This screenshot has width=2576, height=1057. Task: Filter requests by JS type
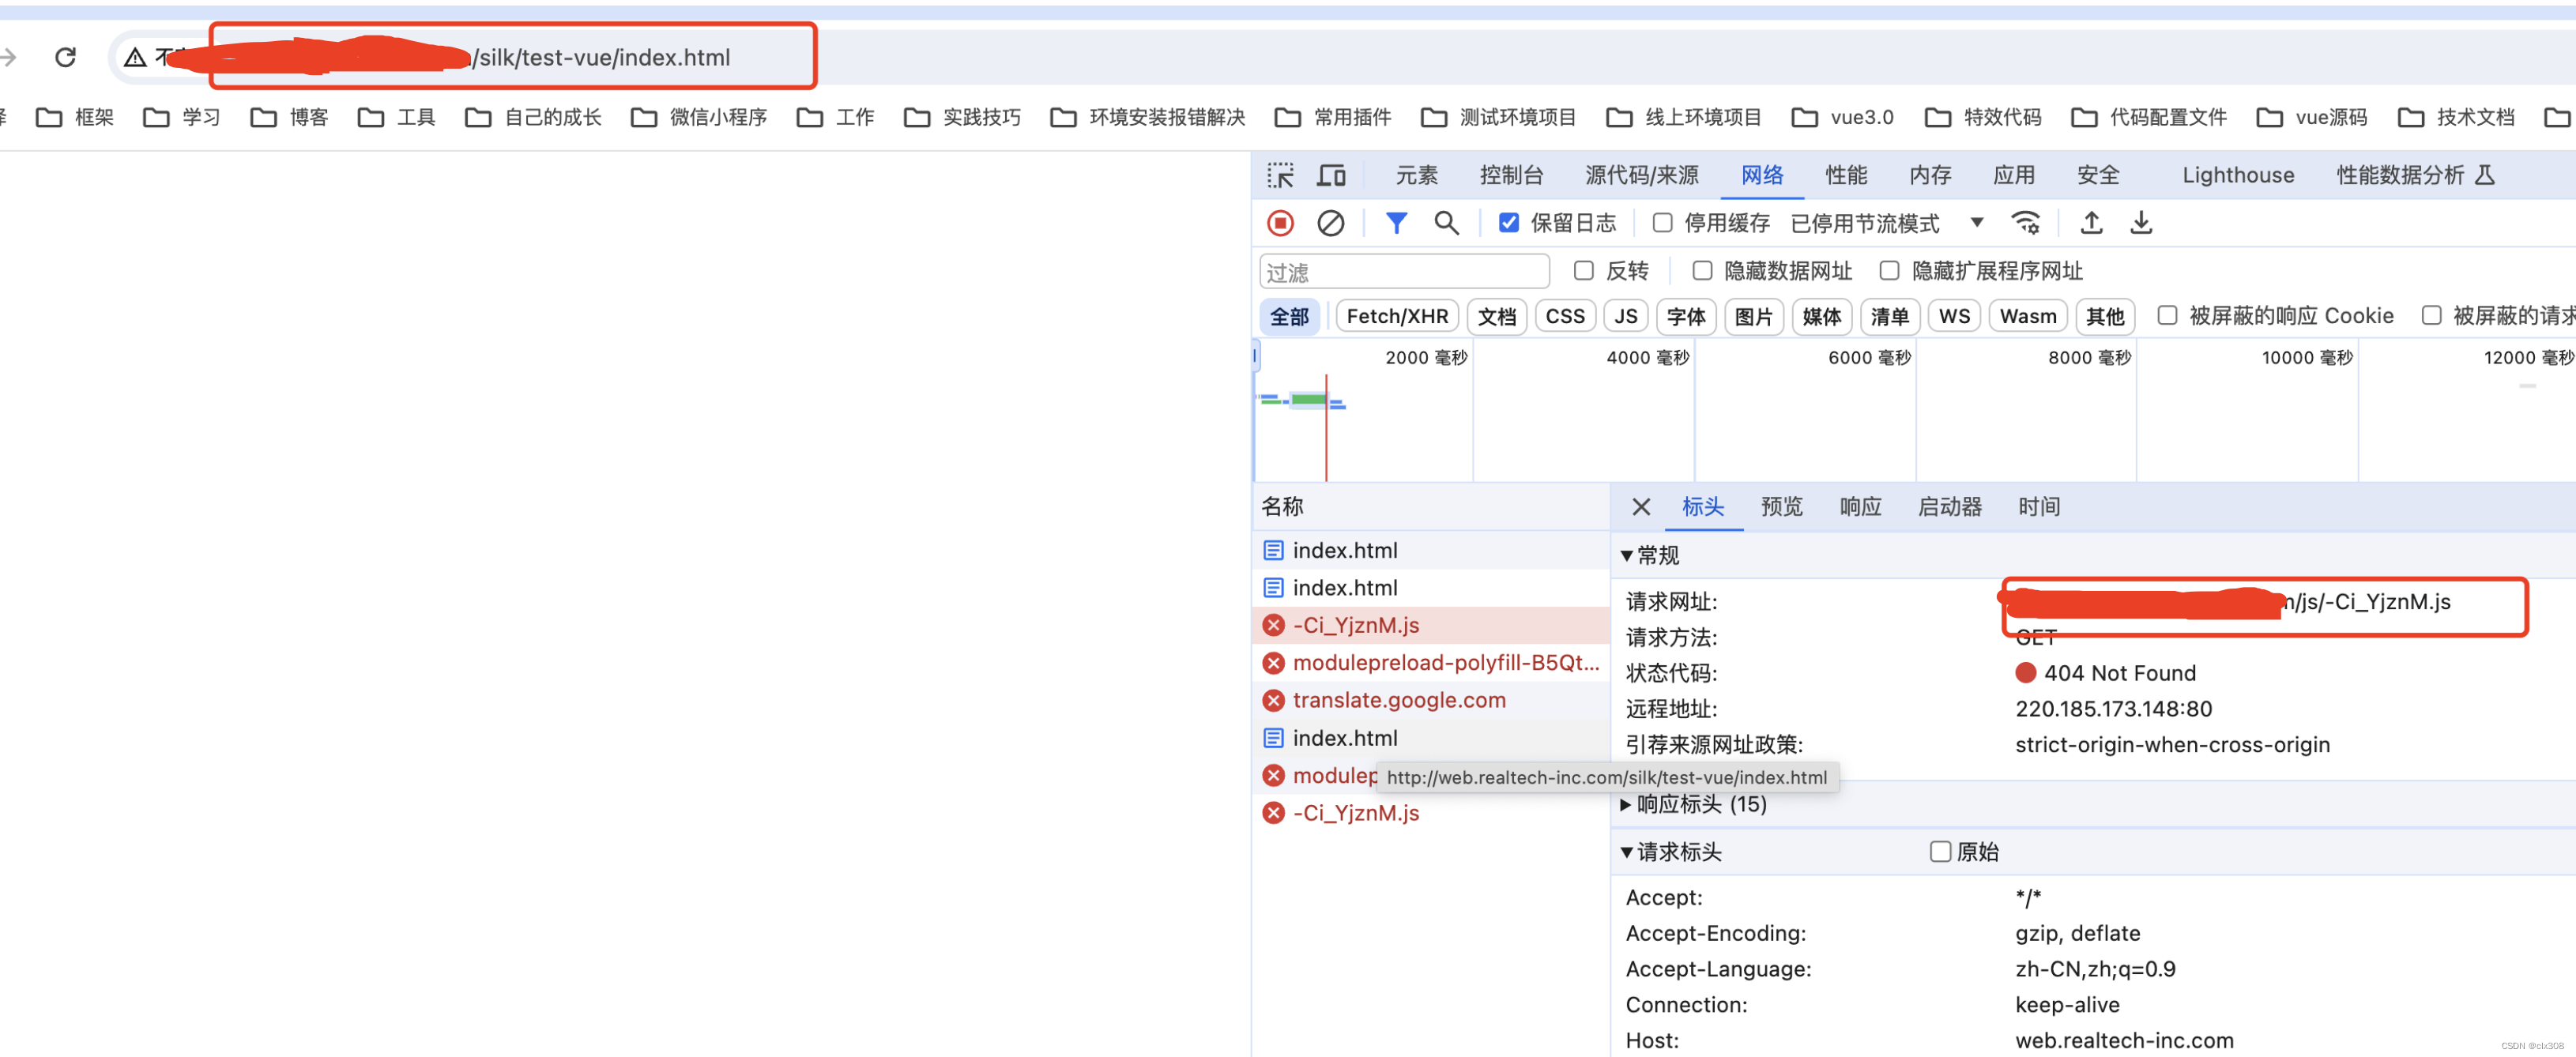coord(1625,317)
